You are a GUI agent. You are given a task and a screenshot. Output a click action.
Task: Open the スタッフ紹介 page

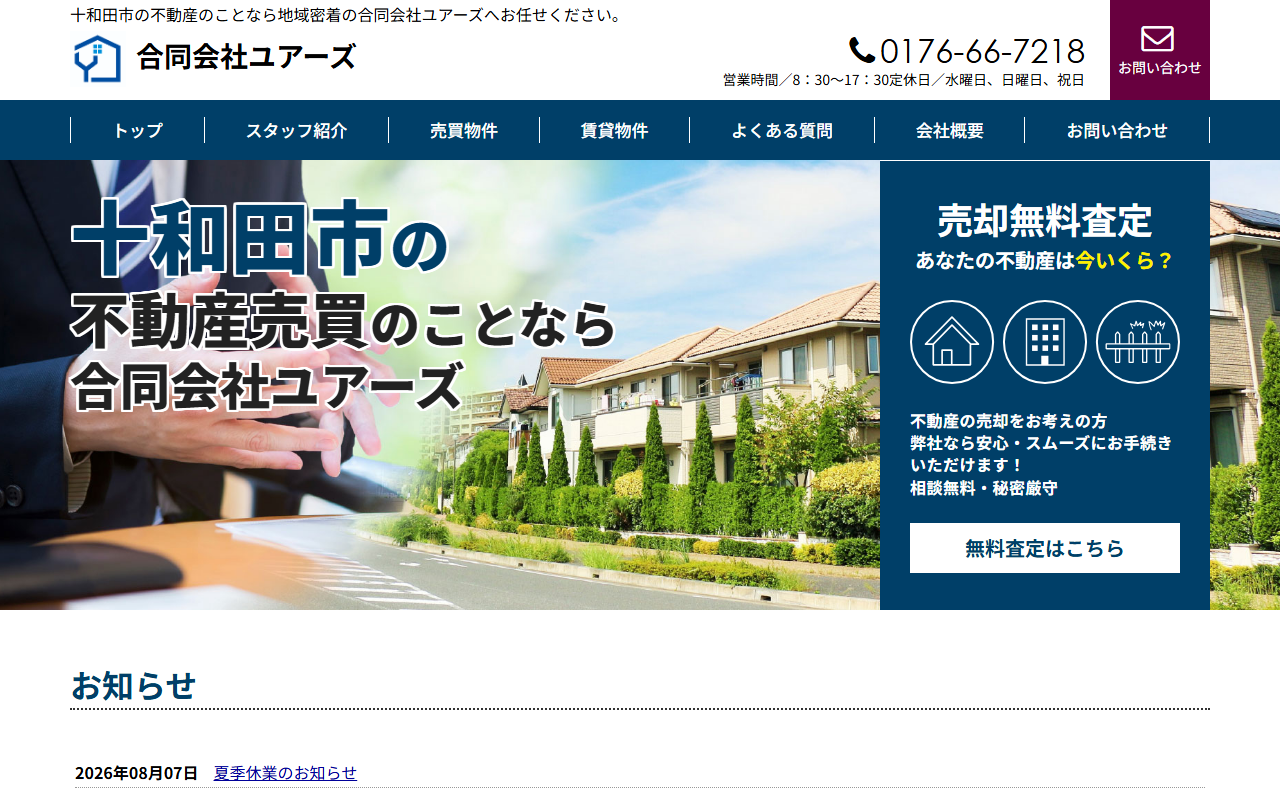tap(297, 130)
